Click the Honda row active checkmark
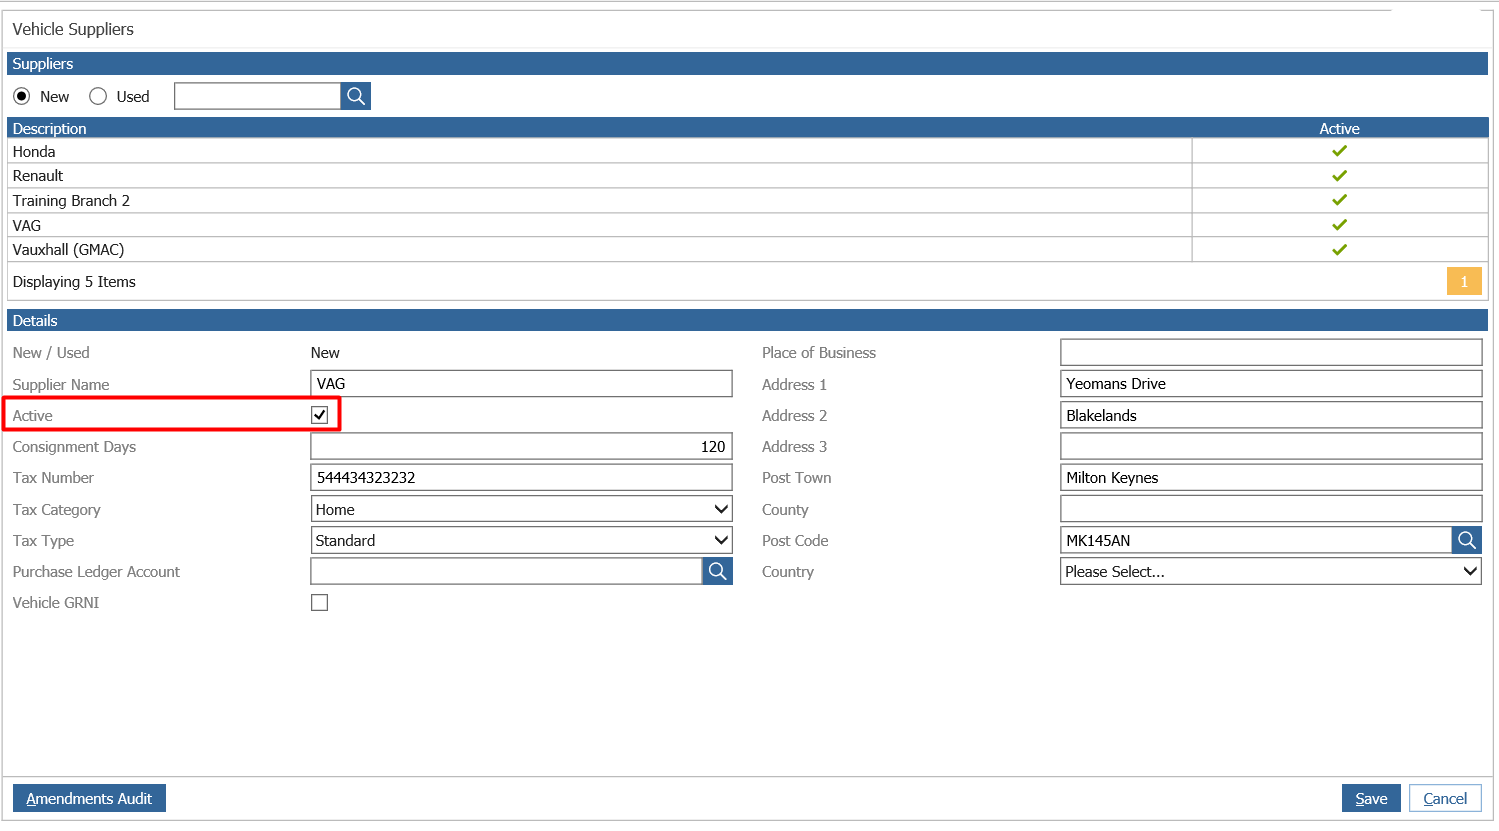The image size is (1499, 831). (1339, 151)
